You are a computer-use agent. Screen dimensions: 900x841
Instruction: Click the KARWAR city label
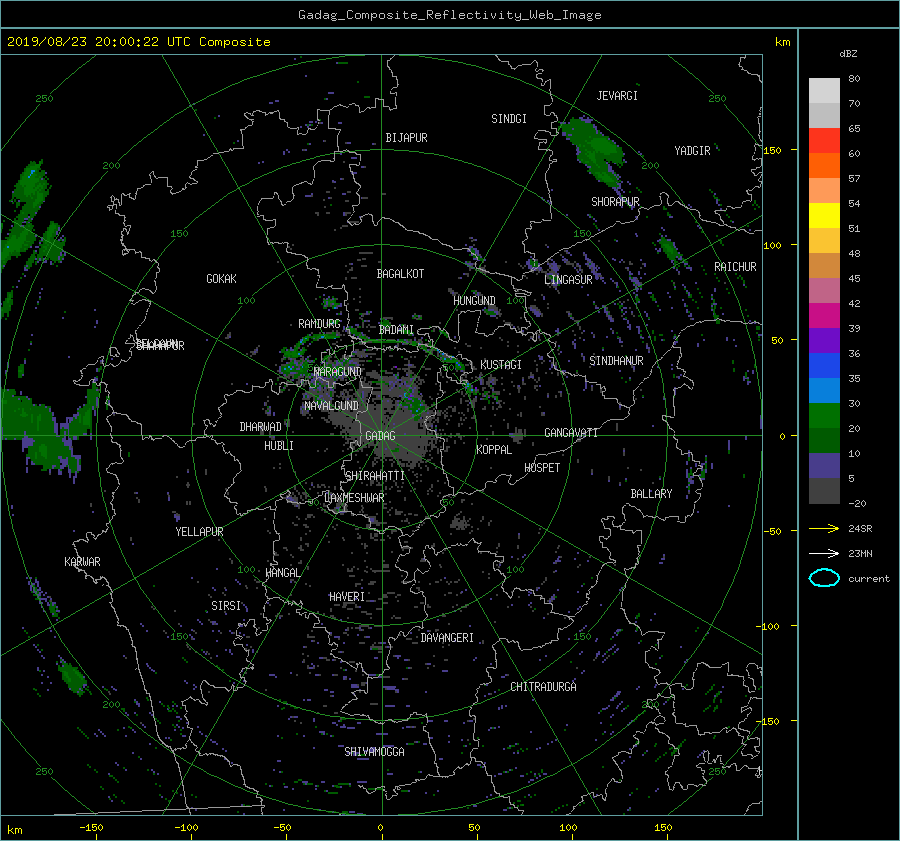tap(82, 562)
